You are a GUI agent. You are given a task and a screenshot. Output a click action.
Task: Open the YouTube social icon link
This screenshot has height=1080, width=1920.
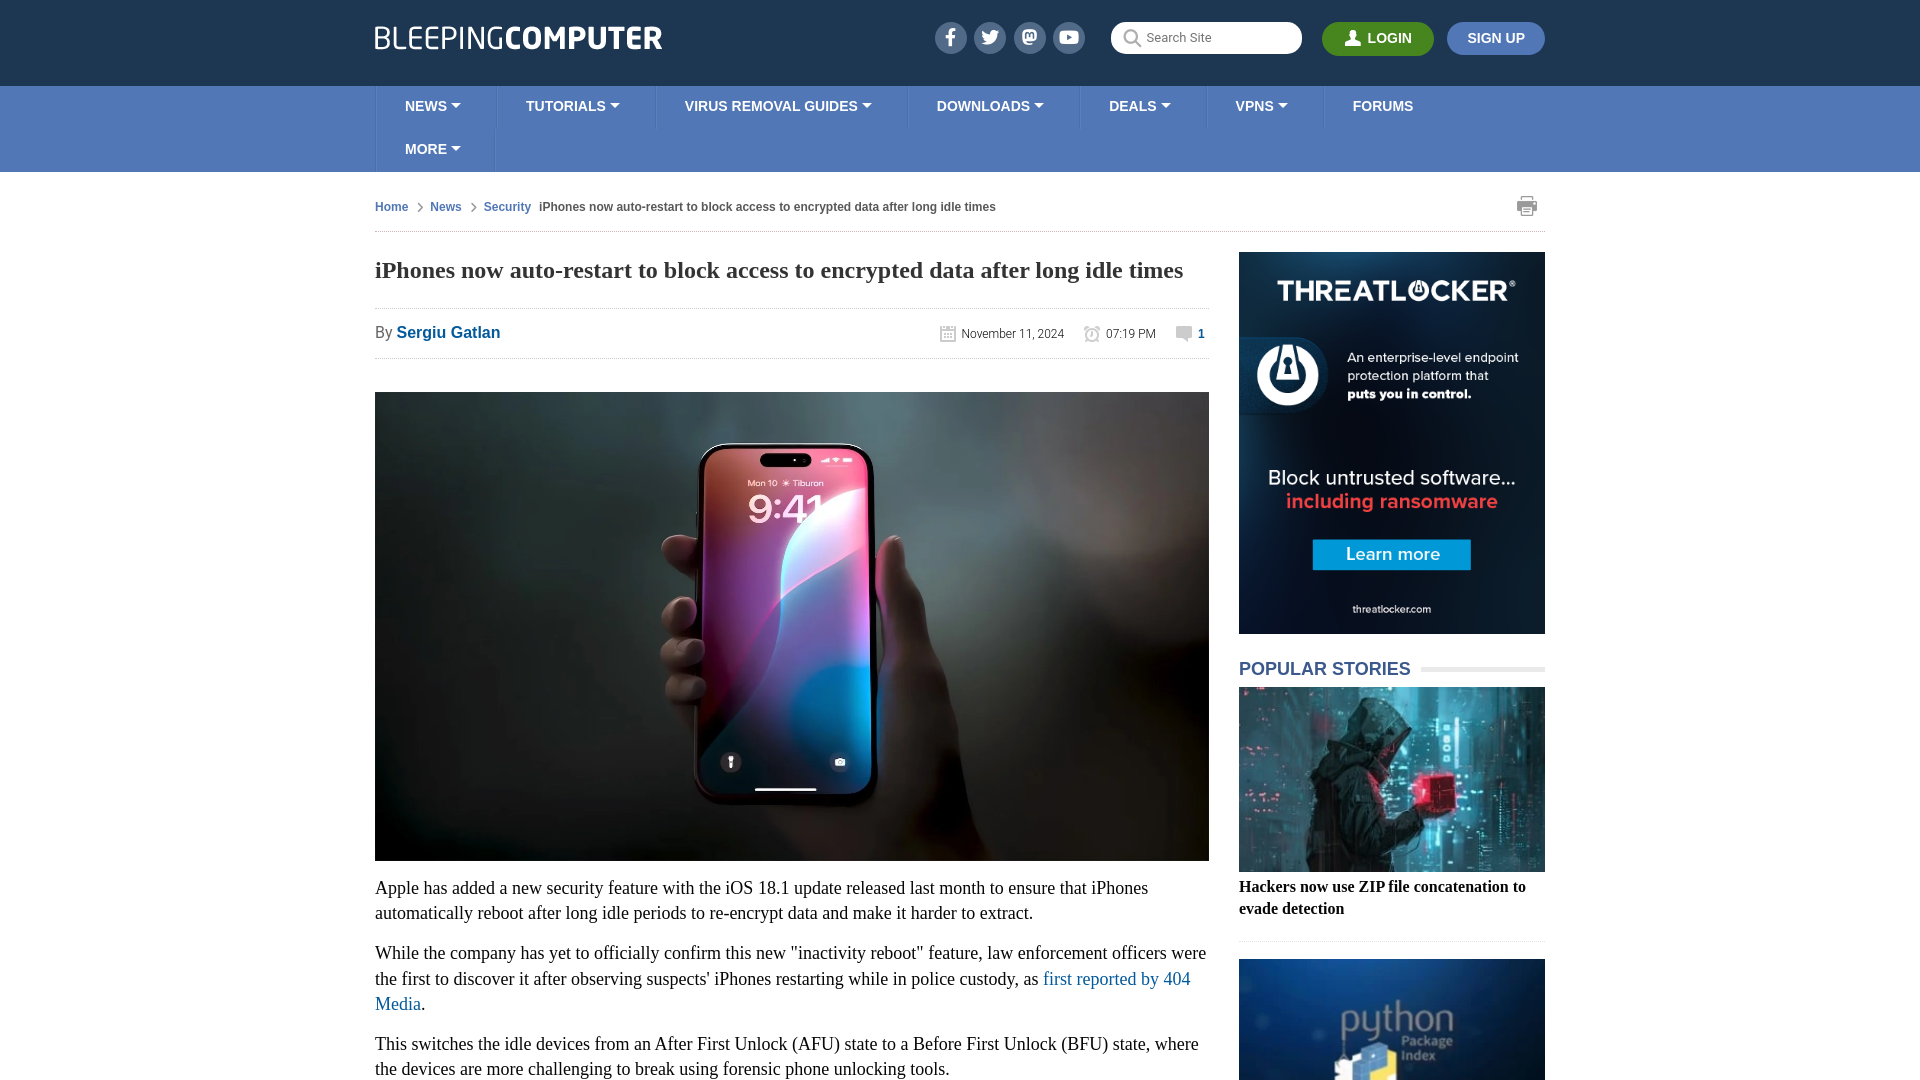pos(1068,37)
